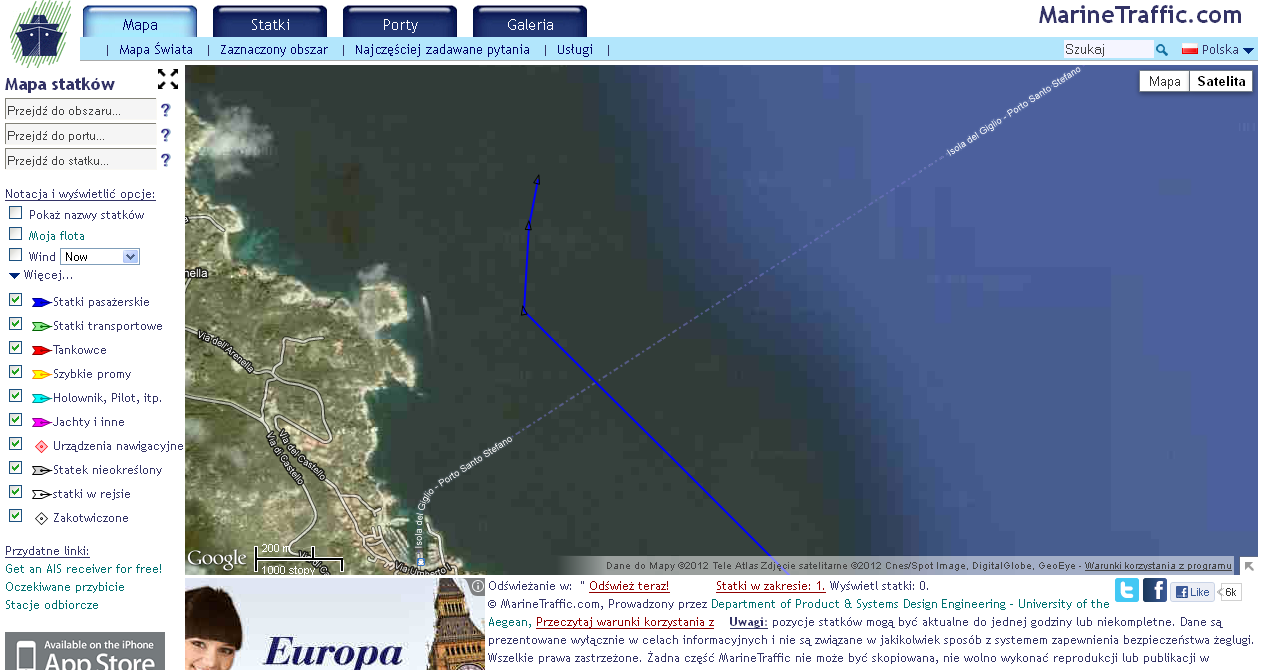Switch to the Mapa tab
Image resolution: width=1263 pixels, height=670 pixels.
tap(140, 24)
